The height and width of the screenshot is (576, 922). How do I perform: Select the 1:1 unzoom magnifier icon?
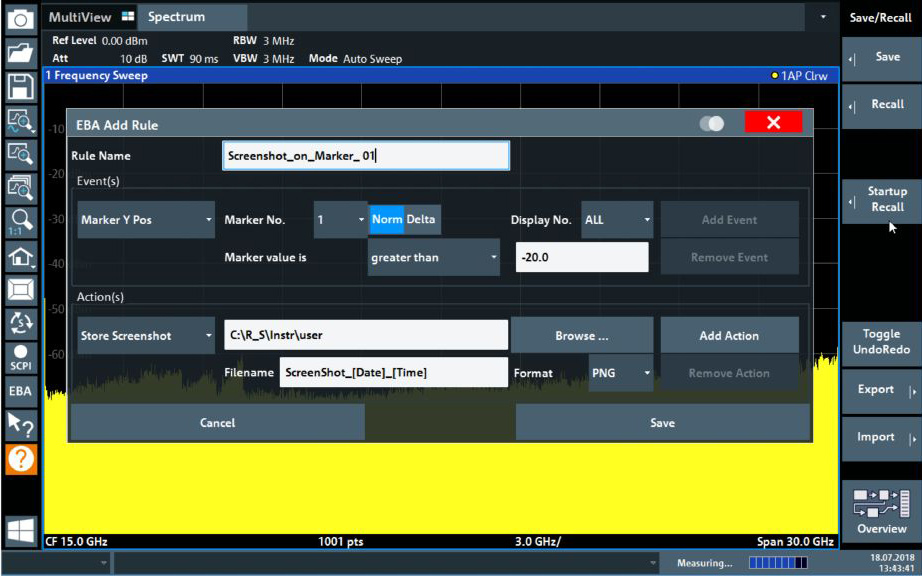[x=21, y=221]
